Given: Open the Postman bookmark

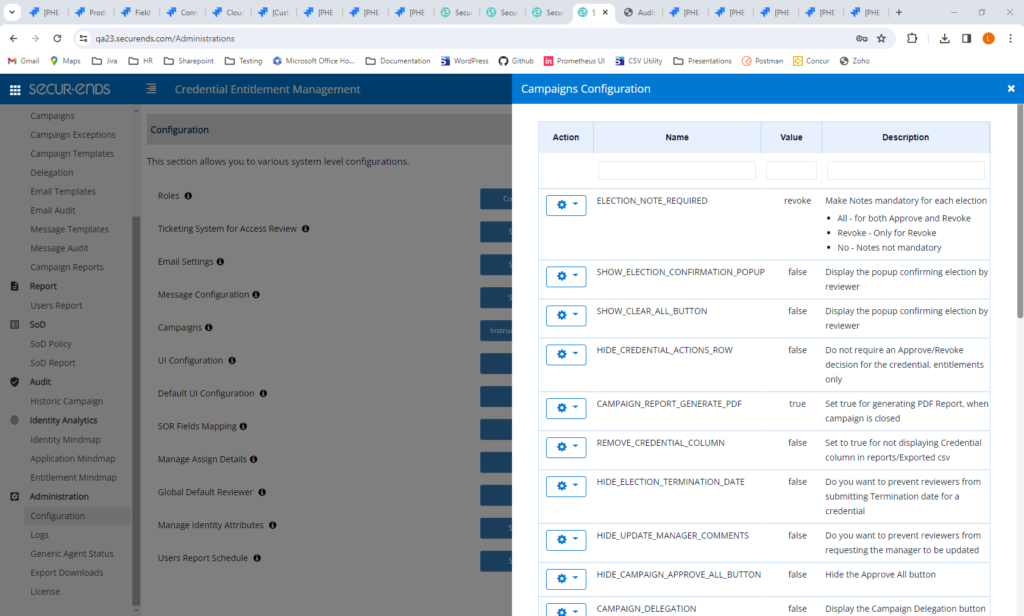Looking at the screenshot, I should tap(762, 61).
